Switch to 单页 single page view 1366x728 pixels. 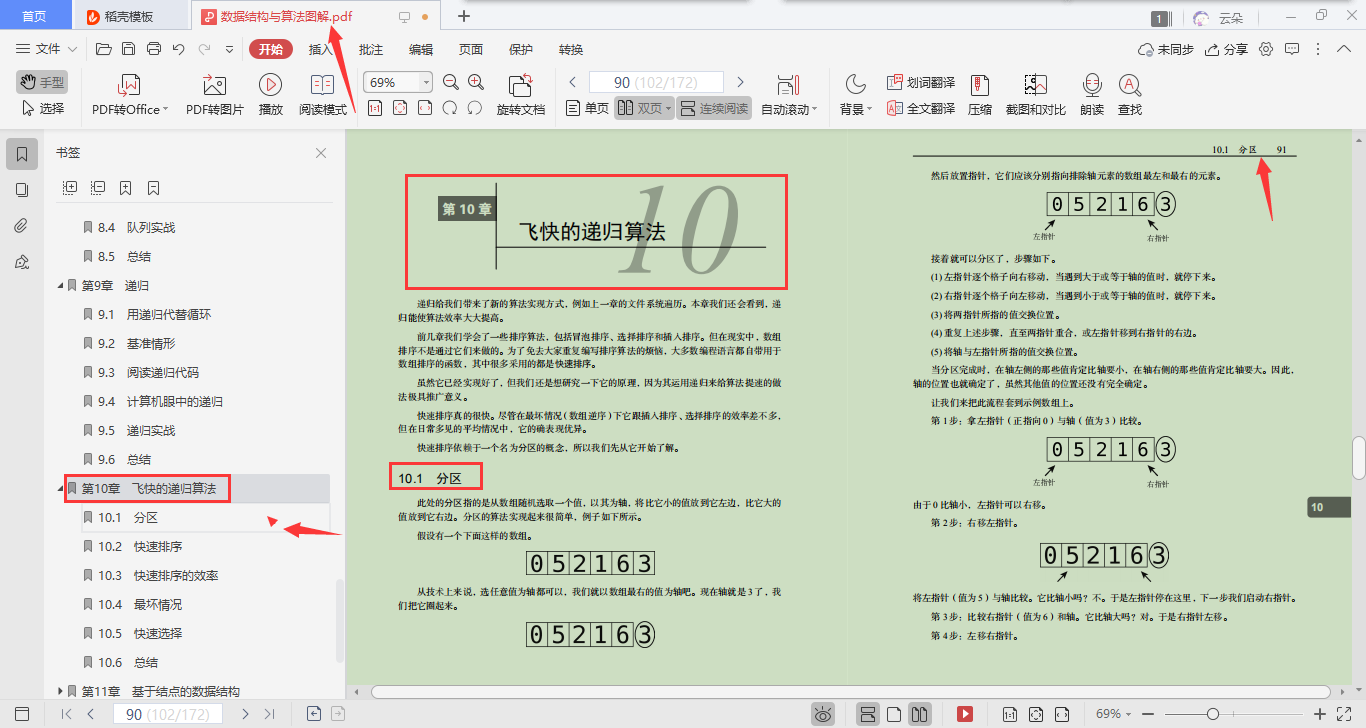(587, 108)
